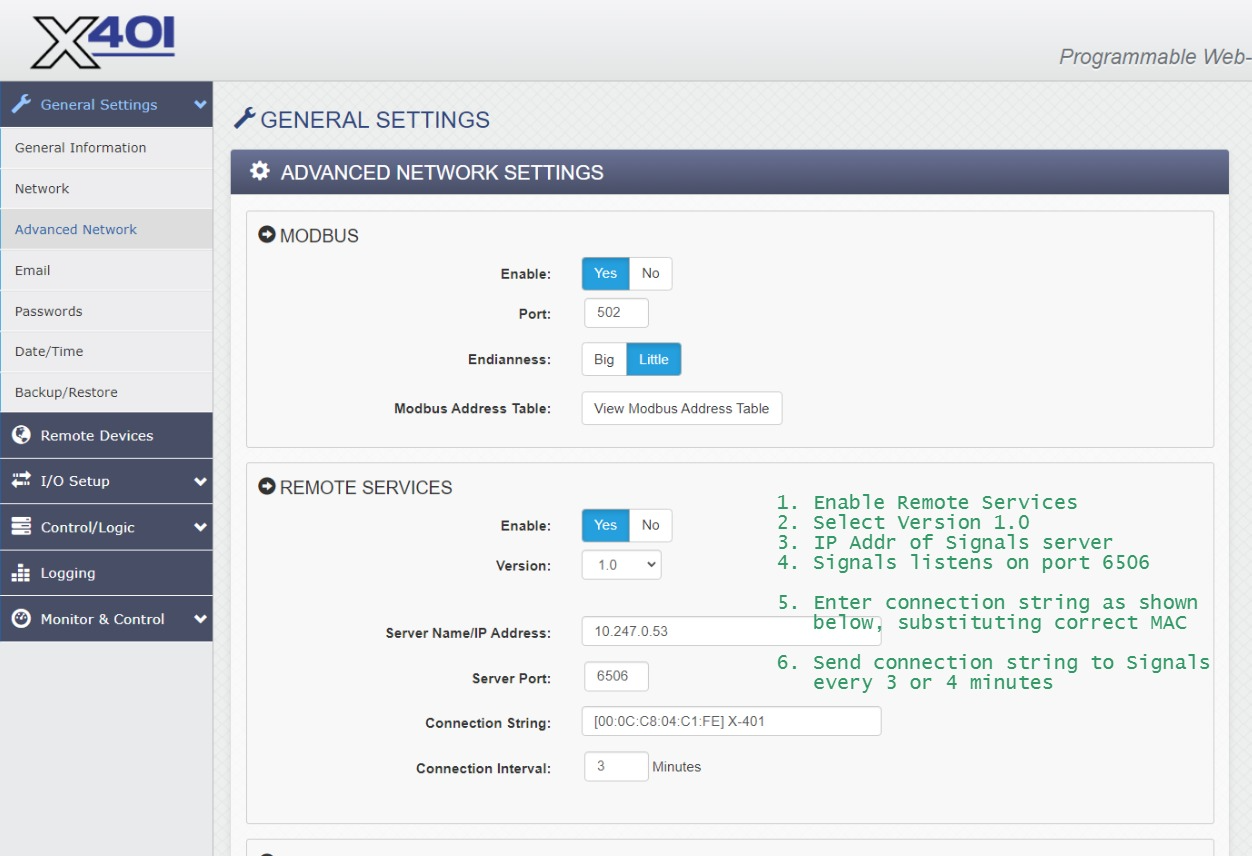
Task: Click the arrow icon next to REMOTE SERVICES
Action: (267, 487)
